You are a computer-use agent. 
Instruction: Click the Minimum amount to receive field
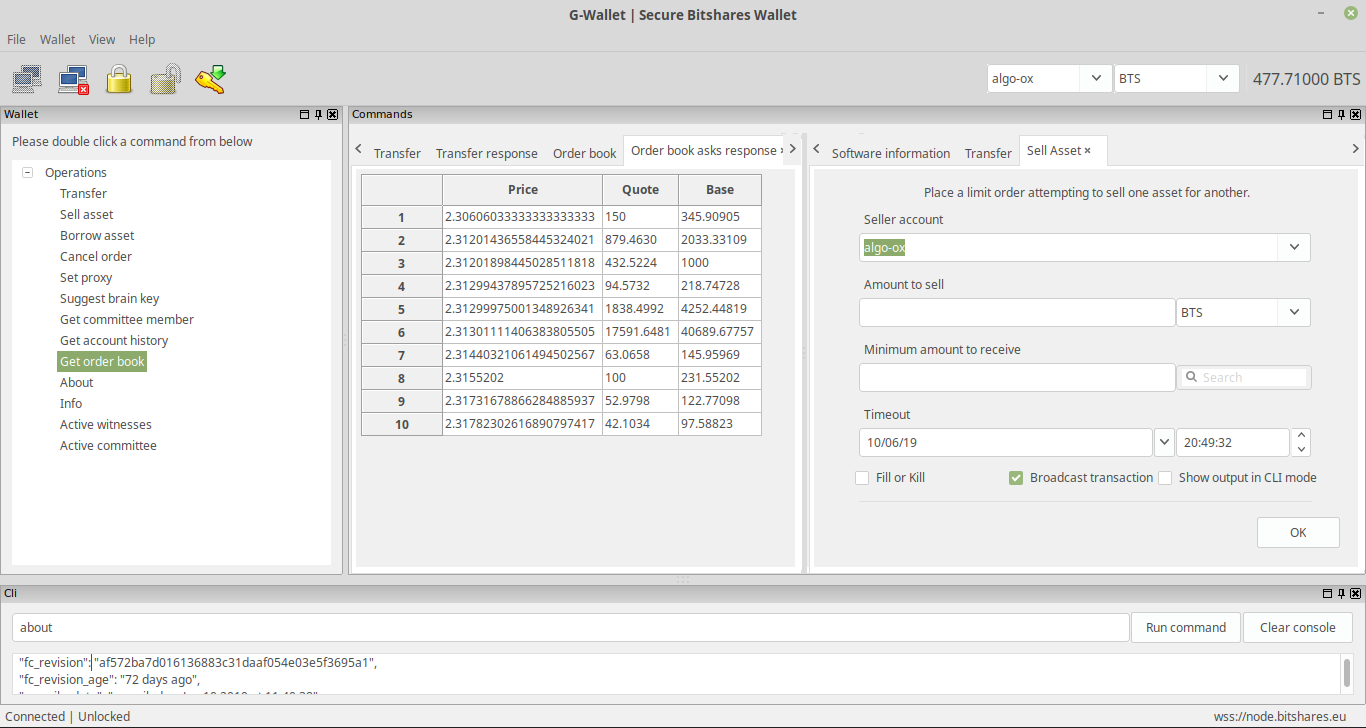pyautogui.click(x=1017, y=377)
